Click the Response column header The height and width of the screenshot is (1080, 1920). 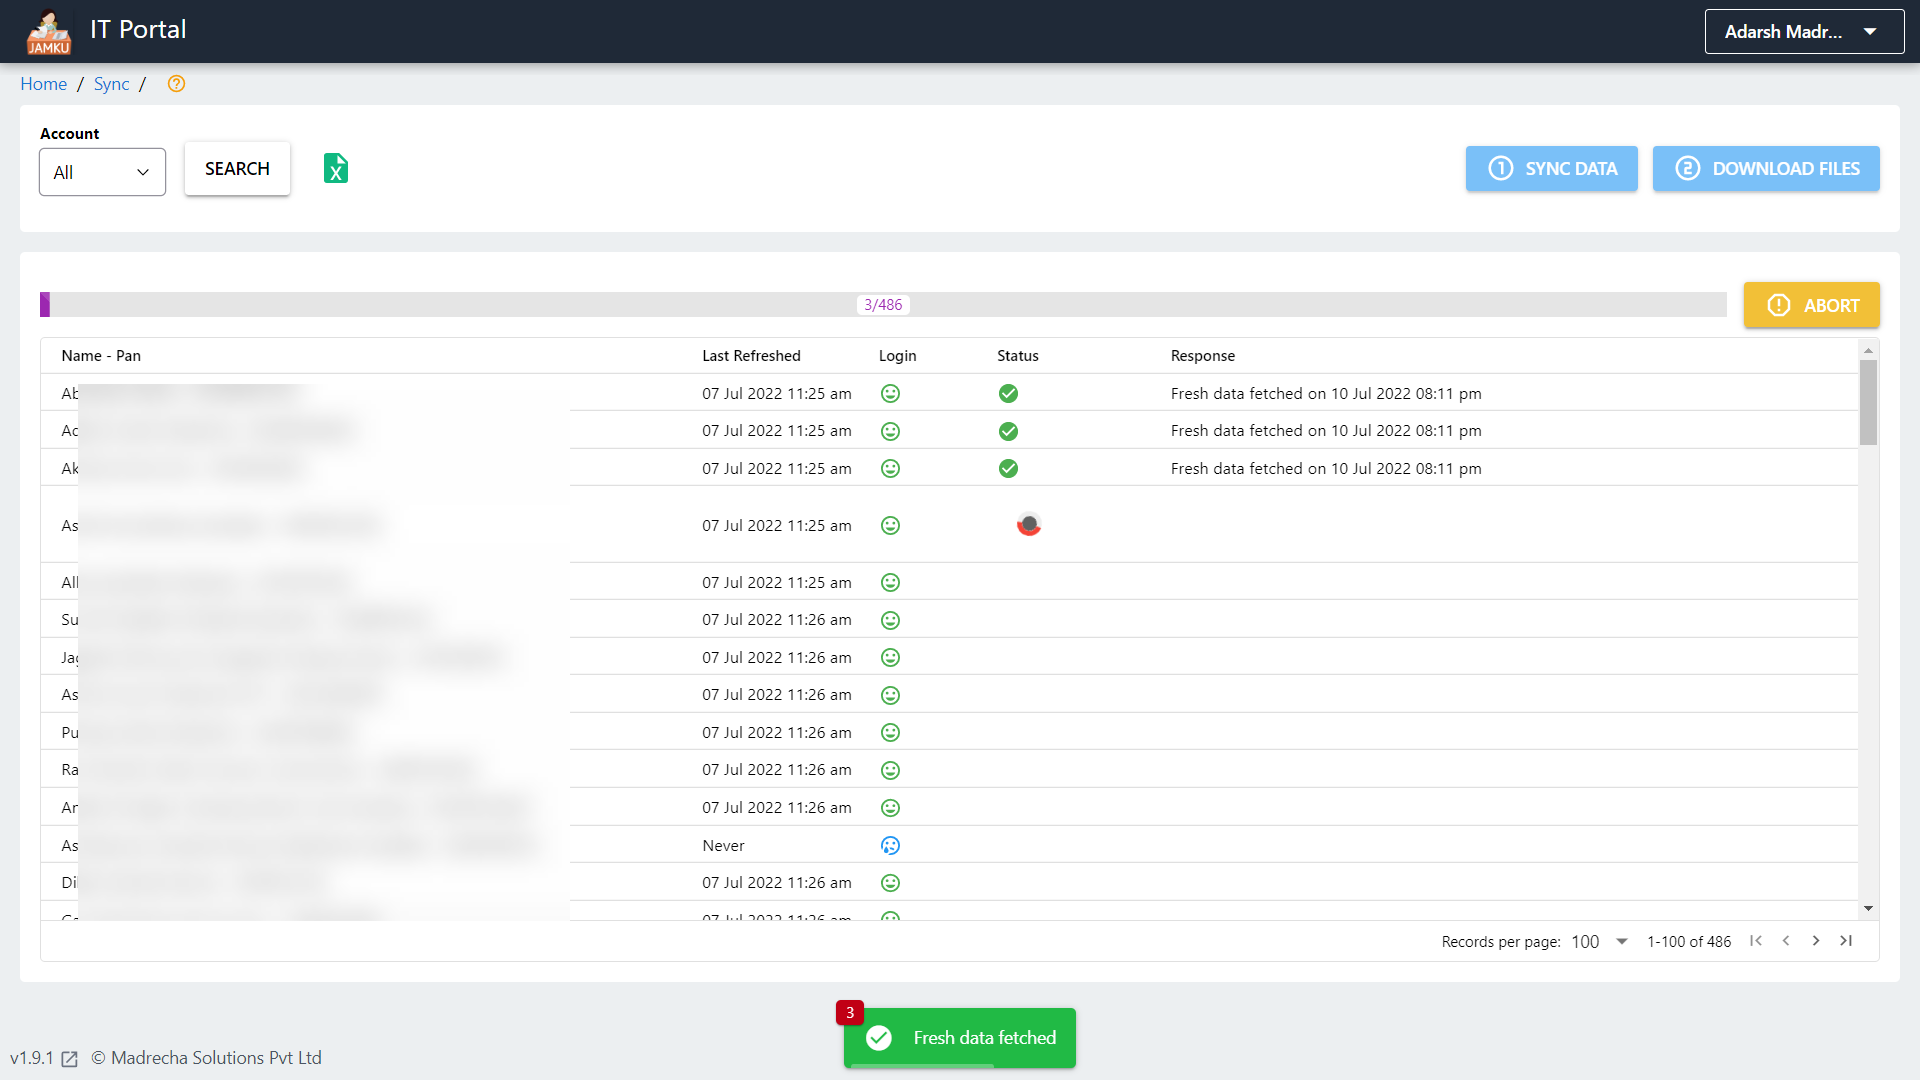click(1203, 356)
